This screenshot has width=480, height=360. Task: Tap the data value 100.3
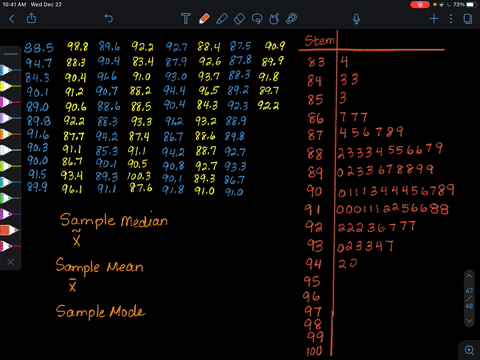point(139,176)
